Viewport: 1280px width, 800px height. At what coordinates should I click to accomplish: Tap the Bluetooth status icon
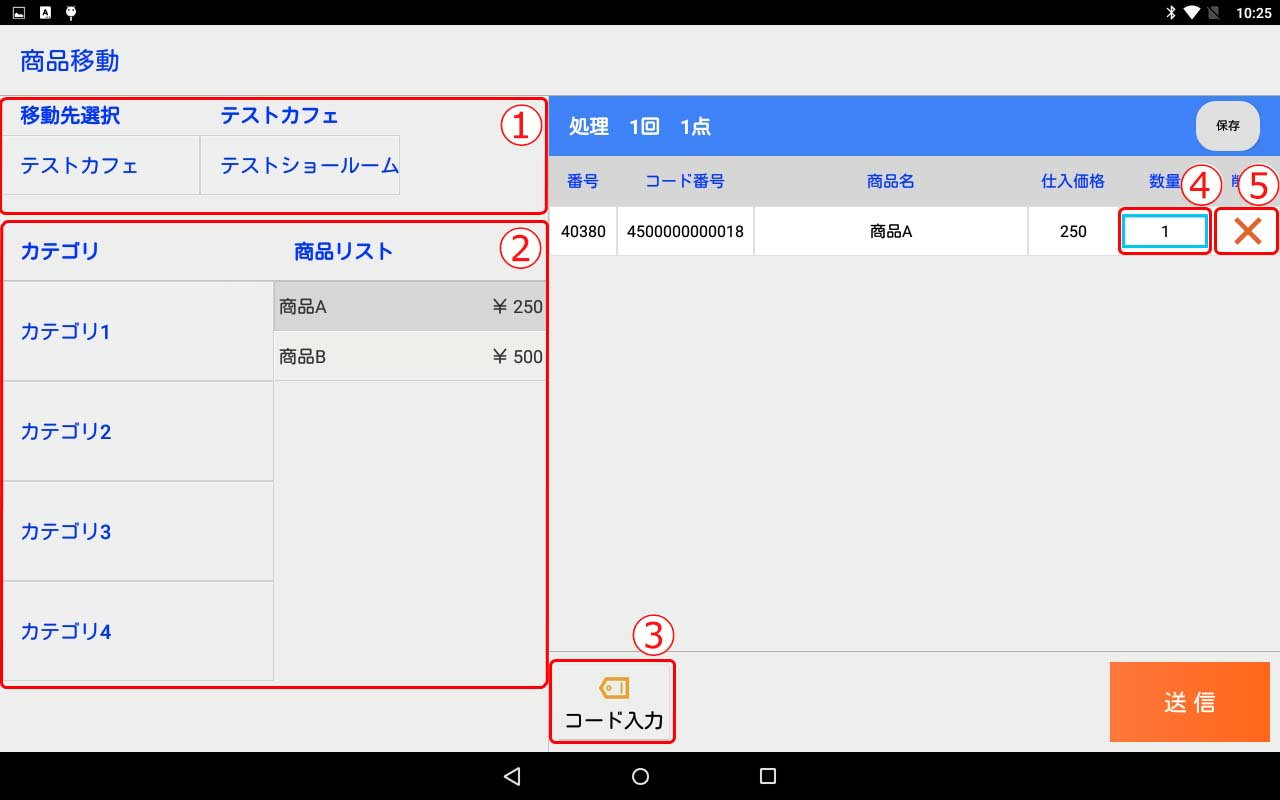click(x=1170, y=13)
